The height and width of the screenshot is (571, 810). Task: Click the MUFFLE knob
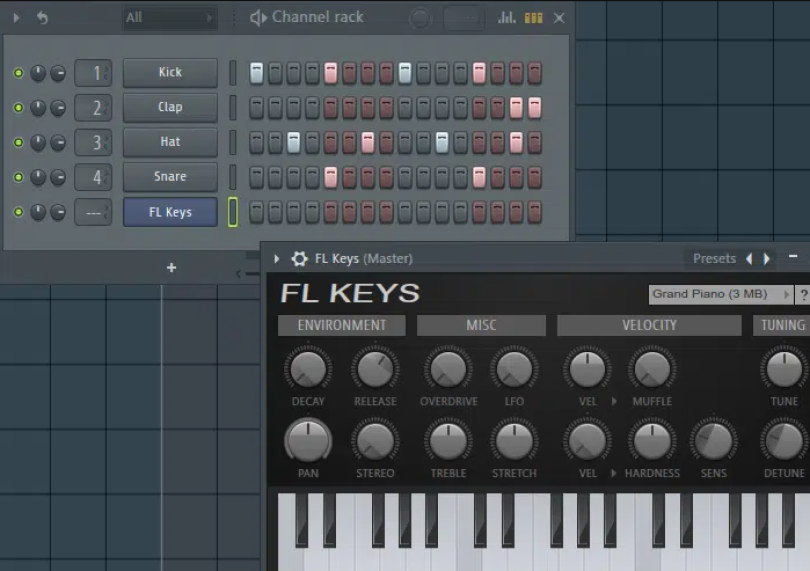tap(652, 369)
